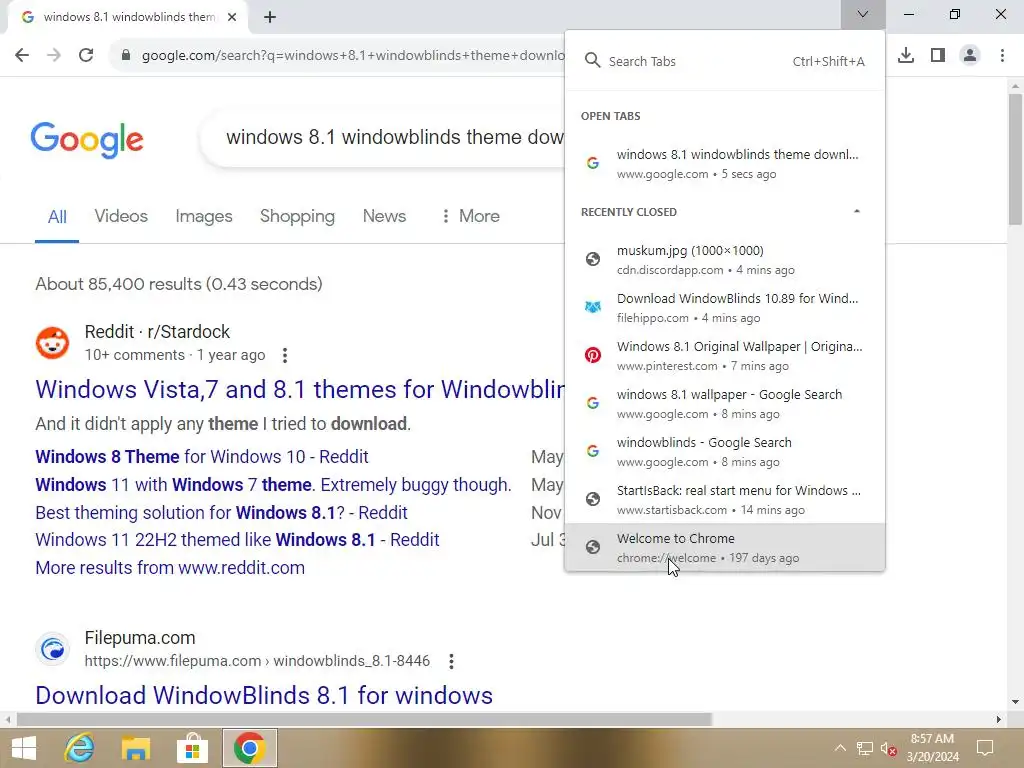The image size is (1024, 768).
Task: Click the Filepuma result favicon
Action: coord(52,649)
